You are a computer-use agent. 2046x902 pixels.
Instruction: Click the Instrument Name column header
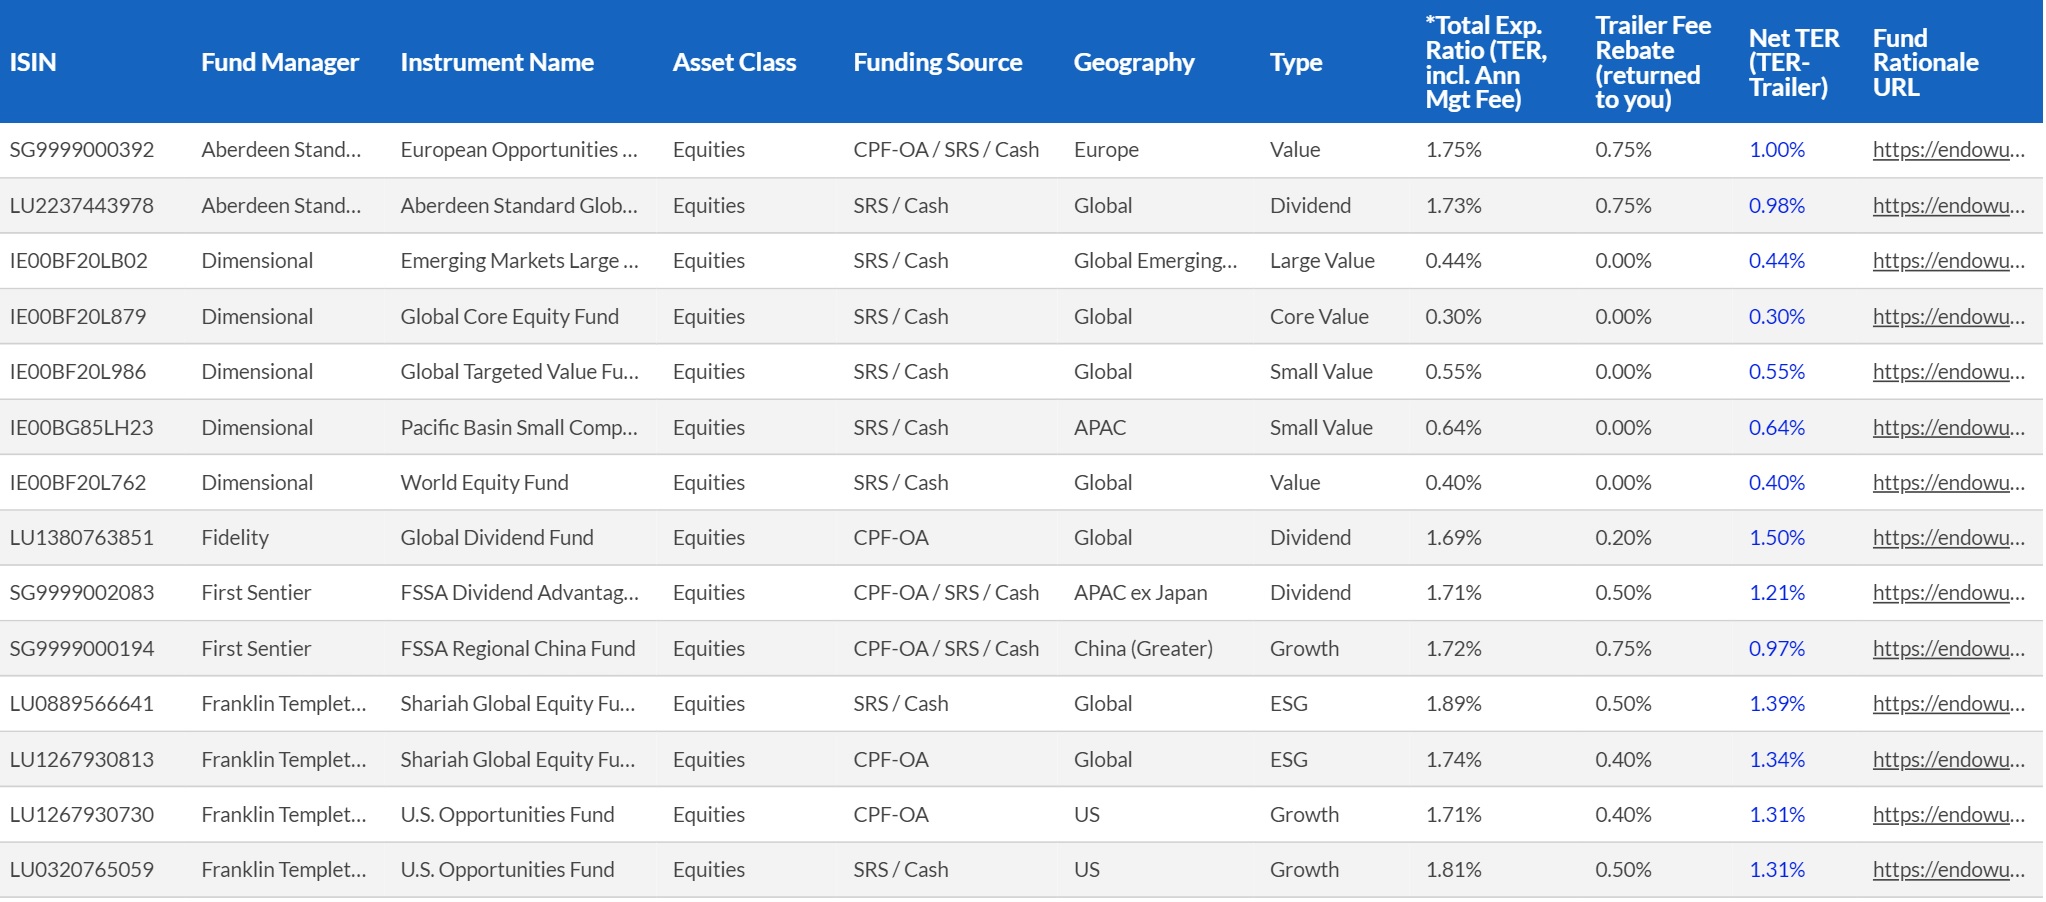[496, 62]
